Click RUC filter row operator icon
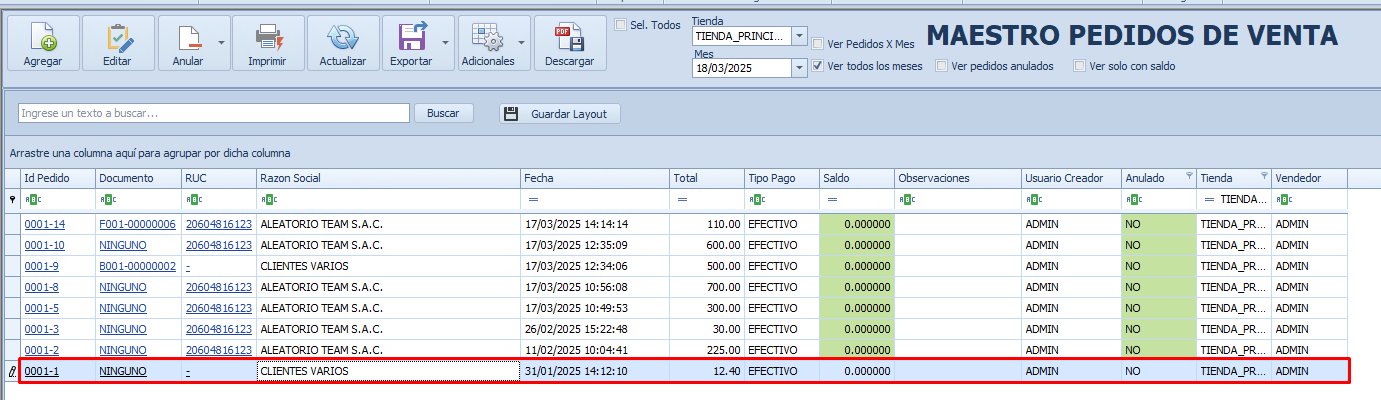 coord(193,200)
